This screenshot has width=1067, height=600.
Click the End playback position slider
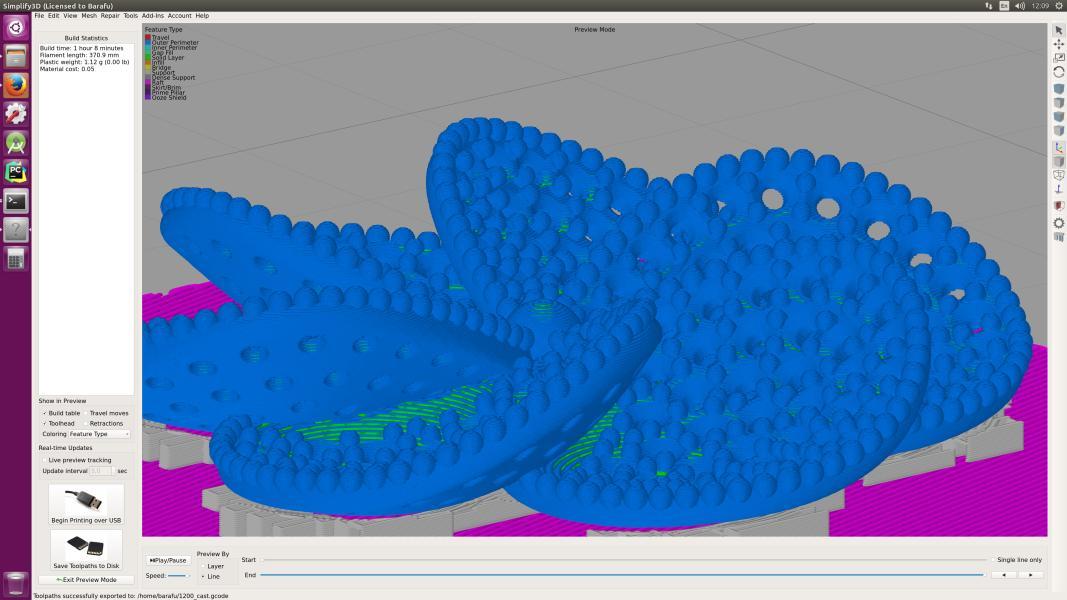(620, 575)
